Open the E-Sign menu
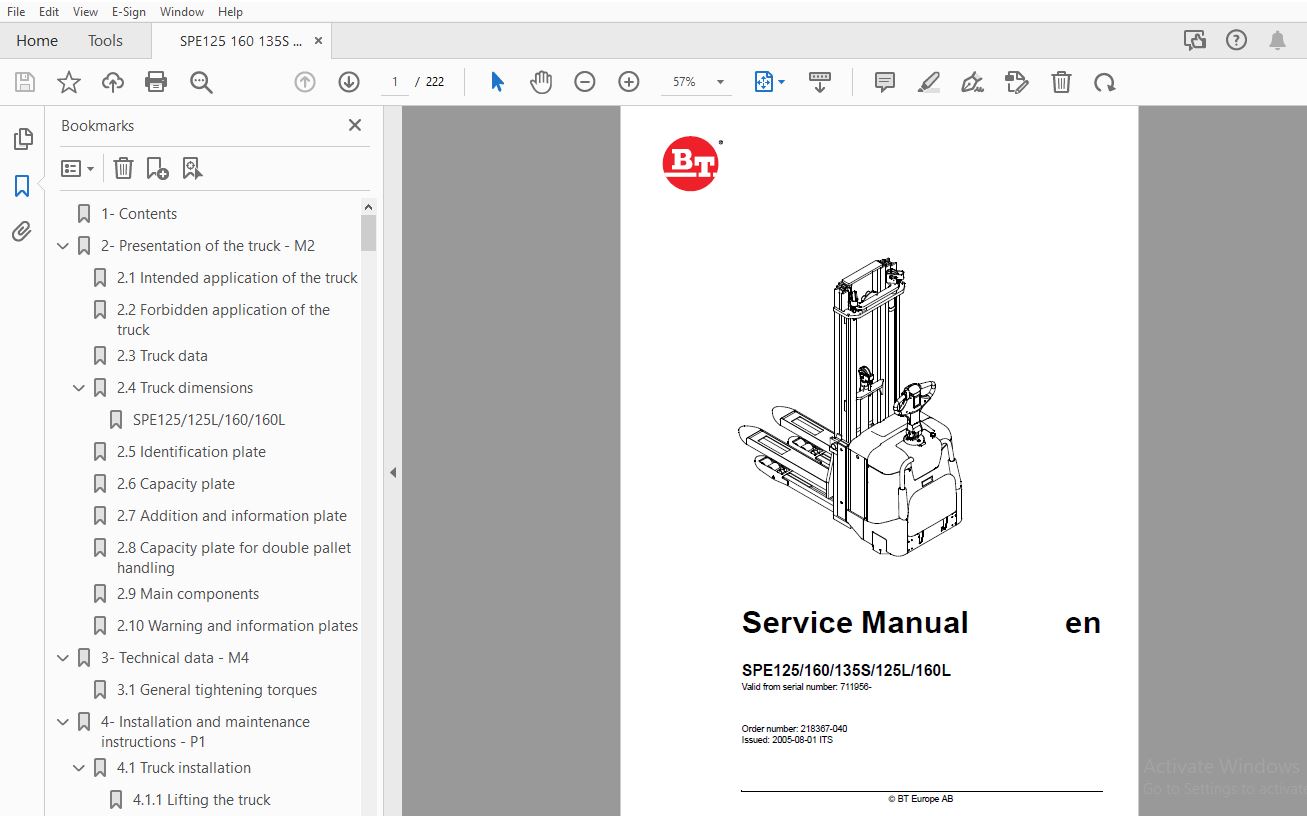This screenshot has width=1307, height=816. click(x=129, y=12)
